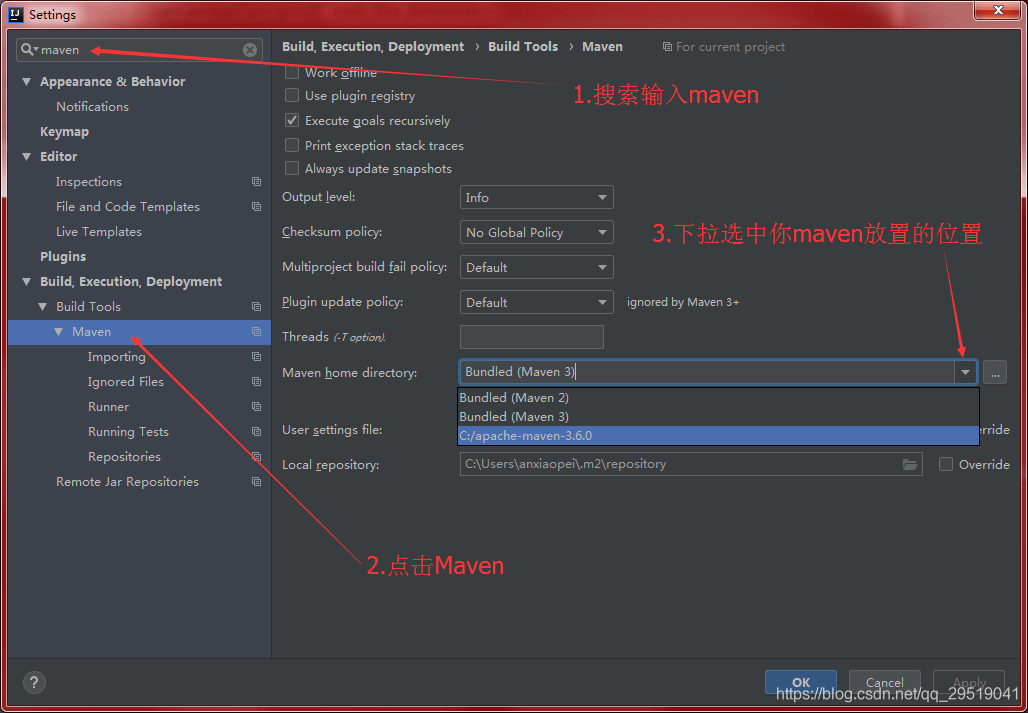Click the folder icon in Local repository field

point(910,464)
